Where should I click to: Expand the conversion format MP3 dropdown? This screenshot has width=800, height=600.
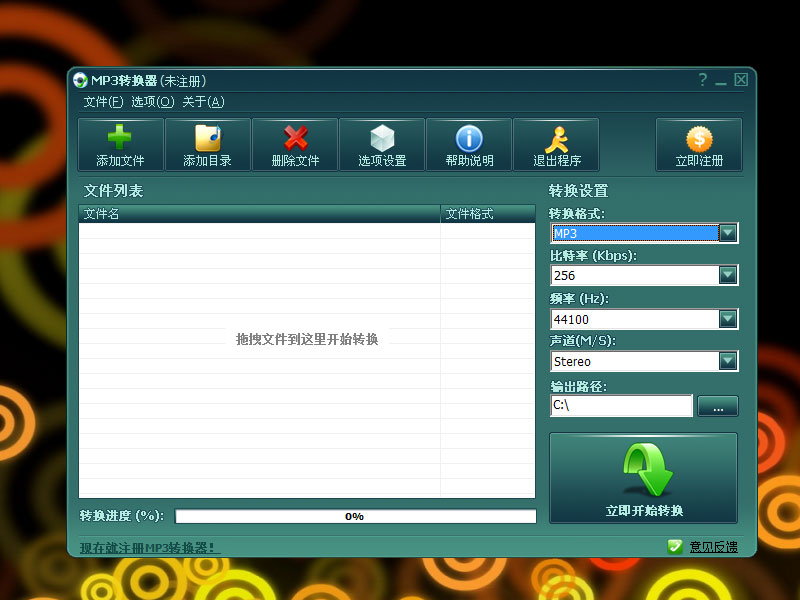(x=728, y=233)
